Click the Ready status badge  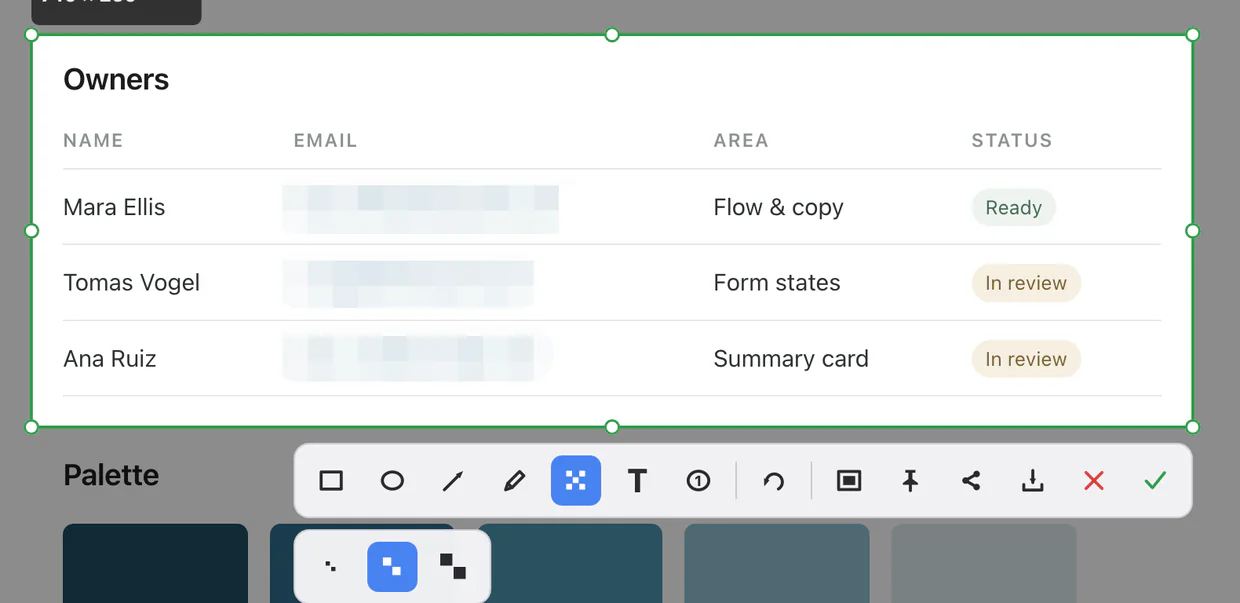(x=1013, y=207)
